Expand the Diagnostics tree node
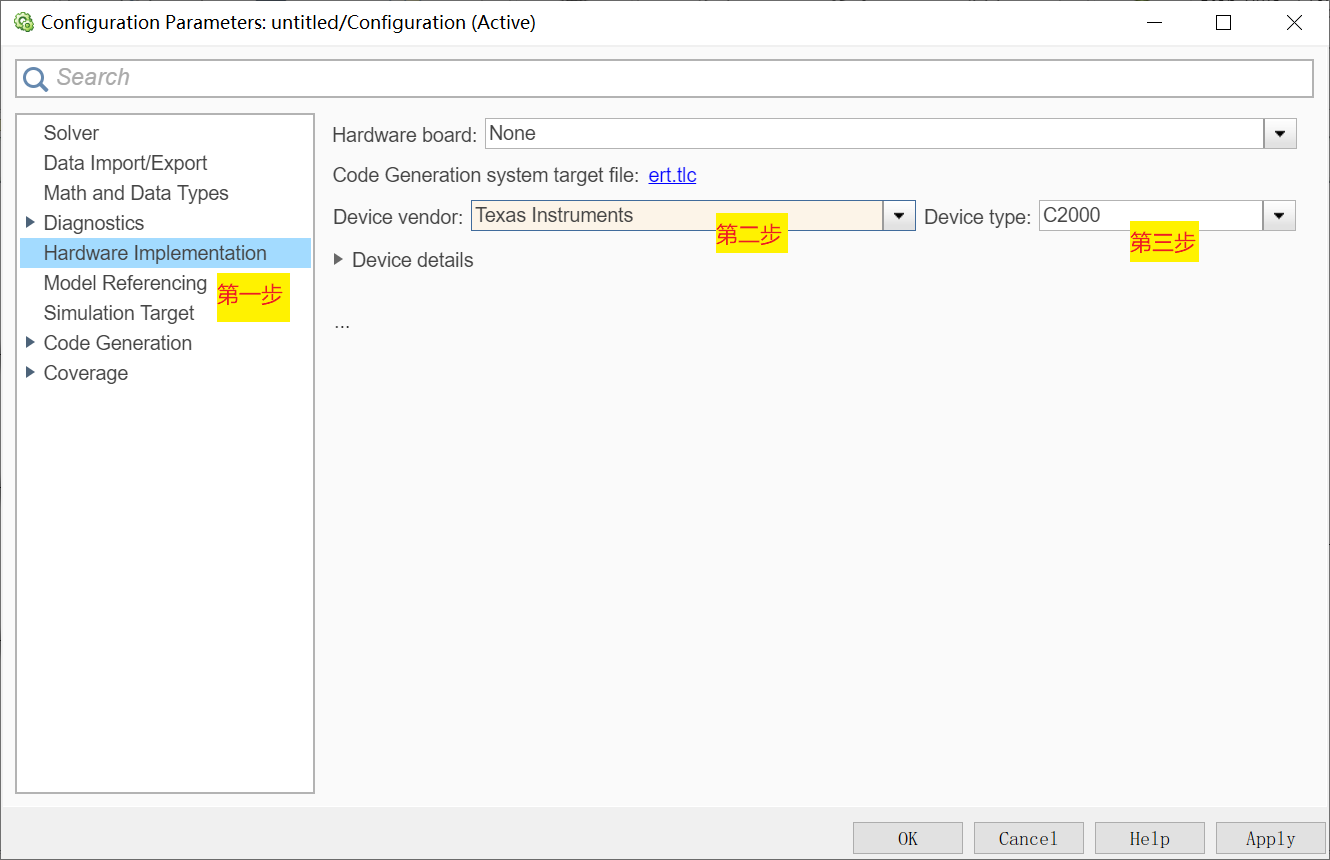Screen dimensions: 1330x860 pos(30,222)
